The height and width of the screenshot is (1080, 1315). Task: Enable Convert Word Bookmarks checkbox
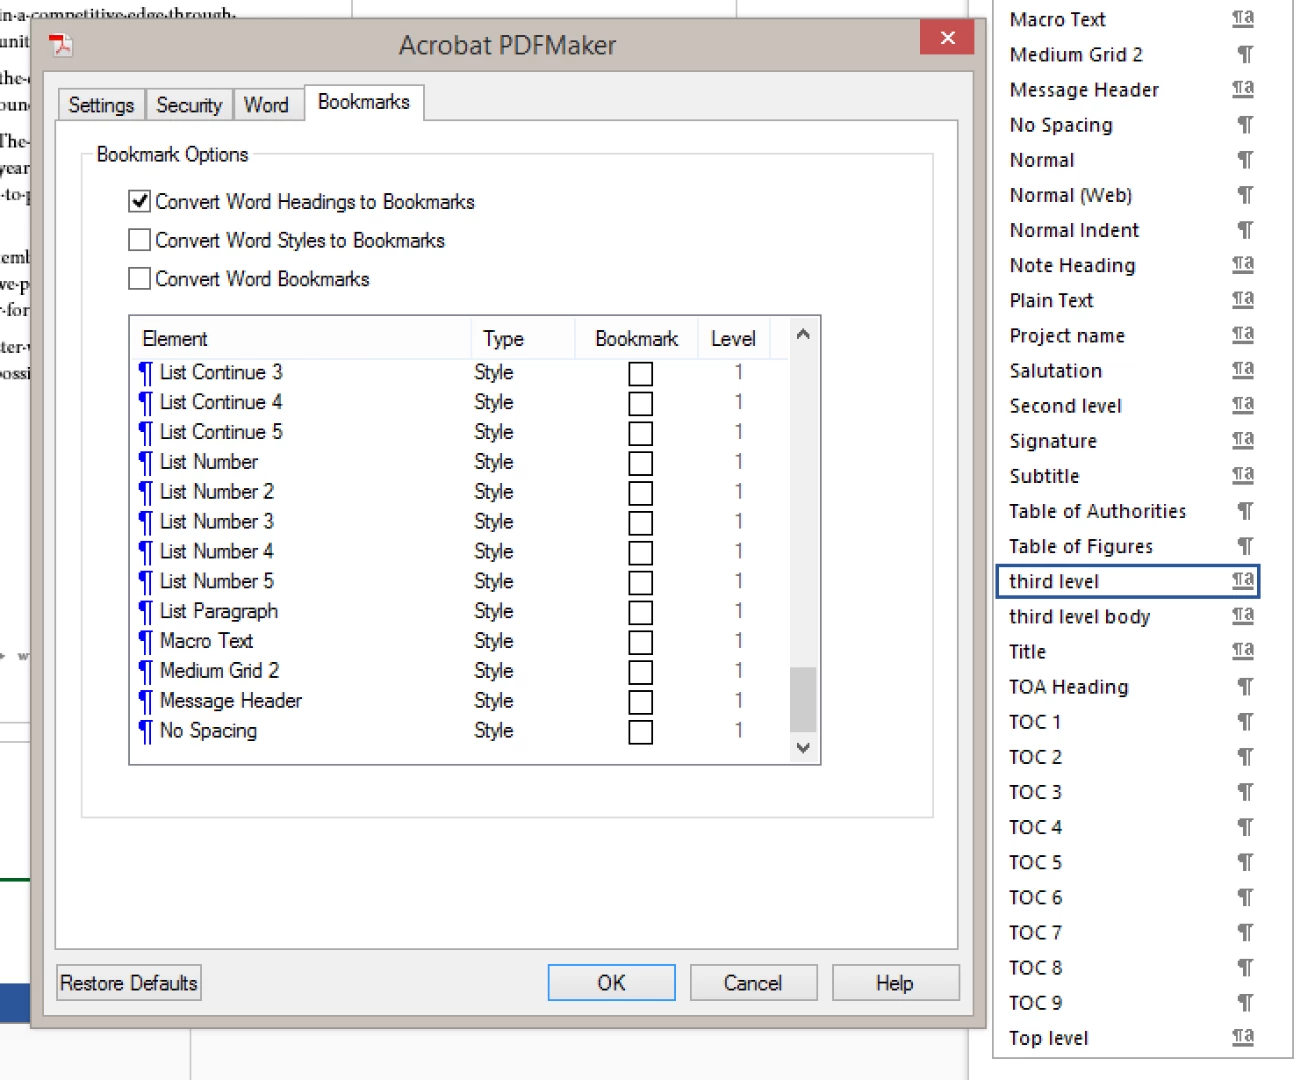coord(140,278)
